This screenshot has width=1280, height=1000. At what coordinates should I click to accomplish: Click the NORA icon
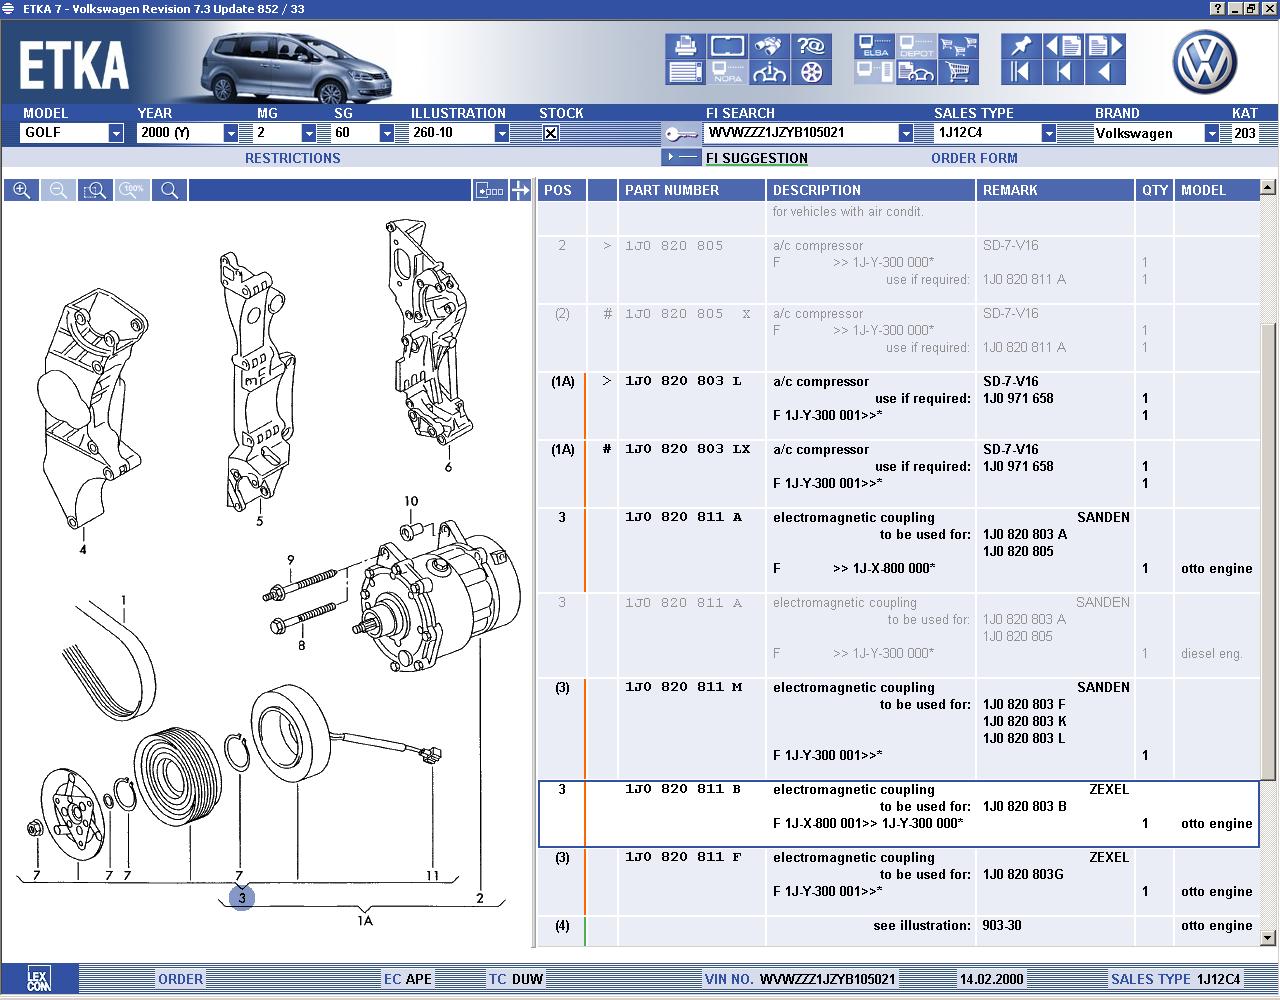[x=728, y=72]
